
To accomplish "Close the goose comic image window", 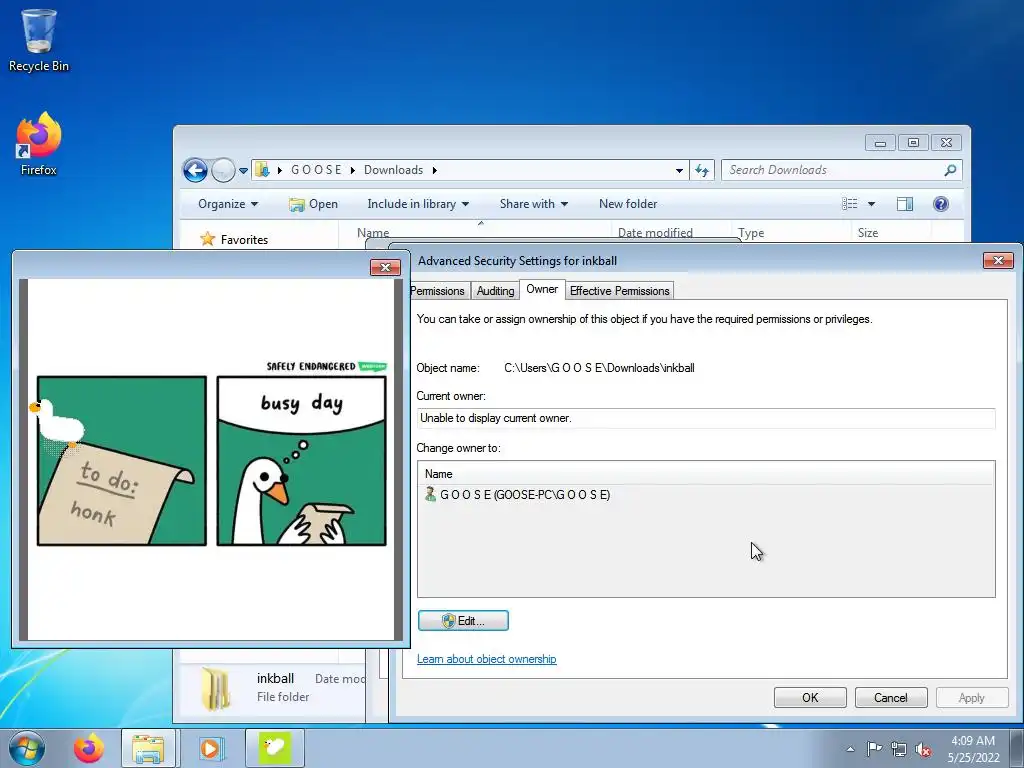I will pyautogui.click(x=385, y=267).
